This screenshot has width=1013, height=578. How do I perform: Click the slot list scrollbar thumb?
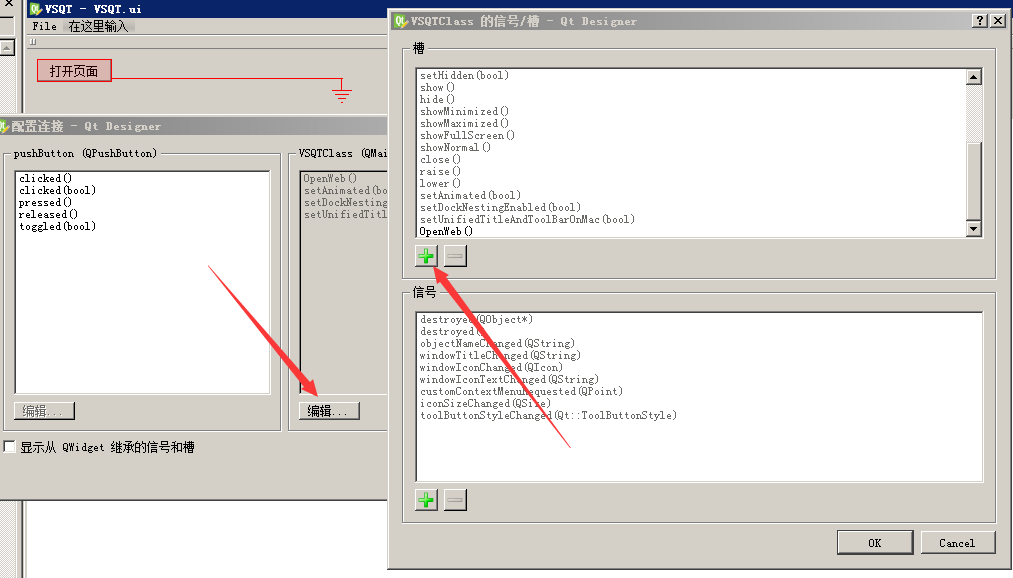(x=974, y=181)
